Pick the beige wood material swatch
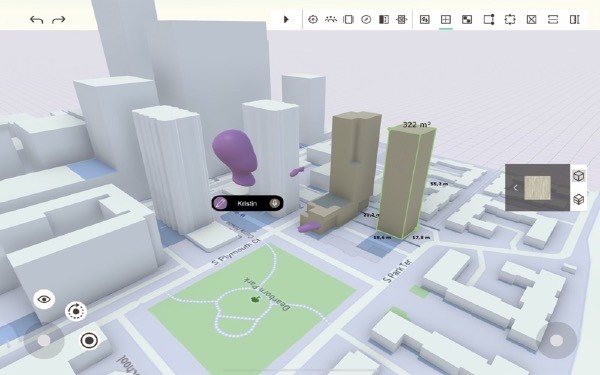Screen dimensions: 600x375 (x=537, y=188)
